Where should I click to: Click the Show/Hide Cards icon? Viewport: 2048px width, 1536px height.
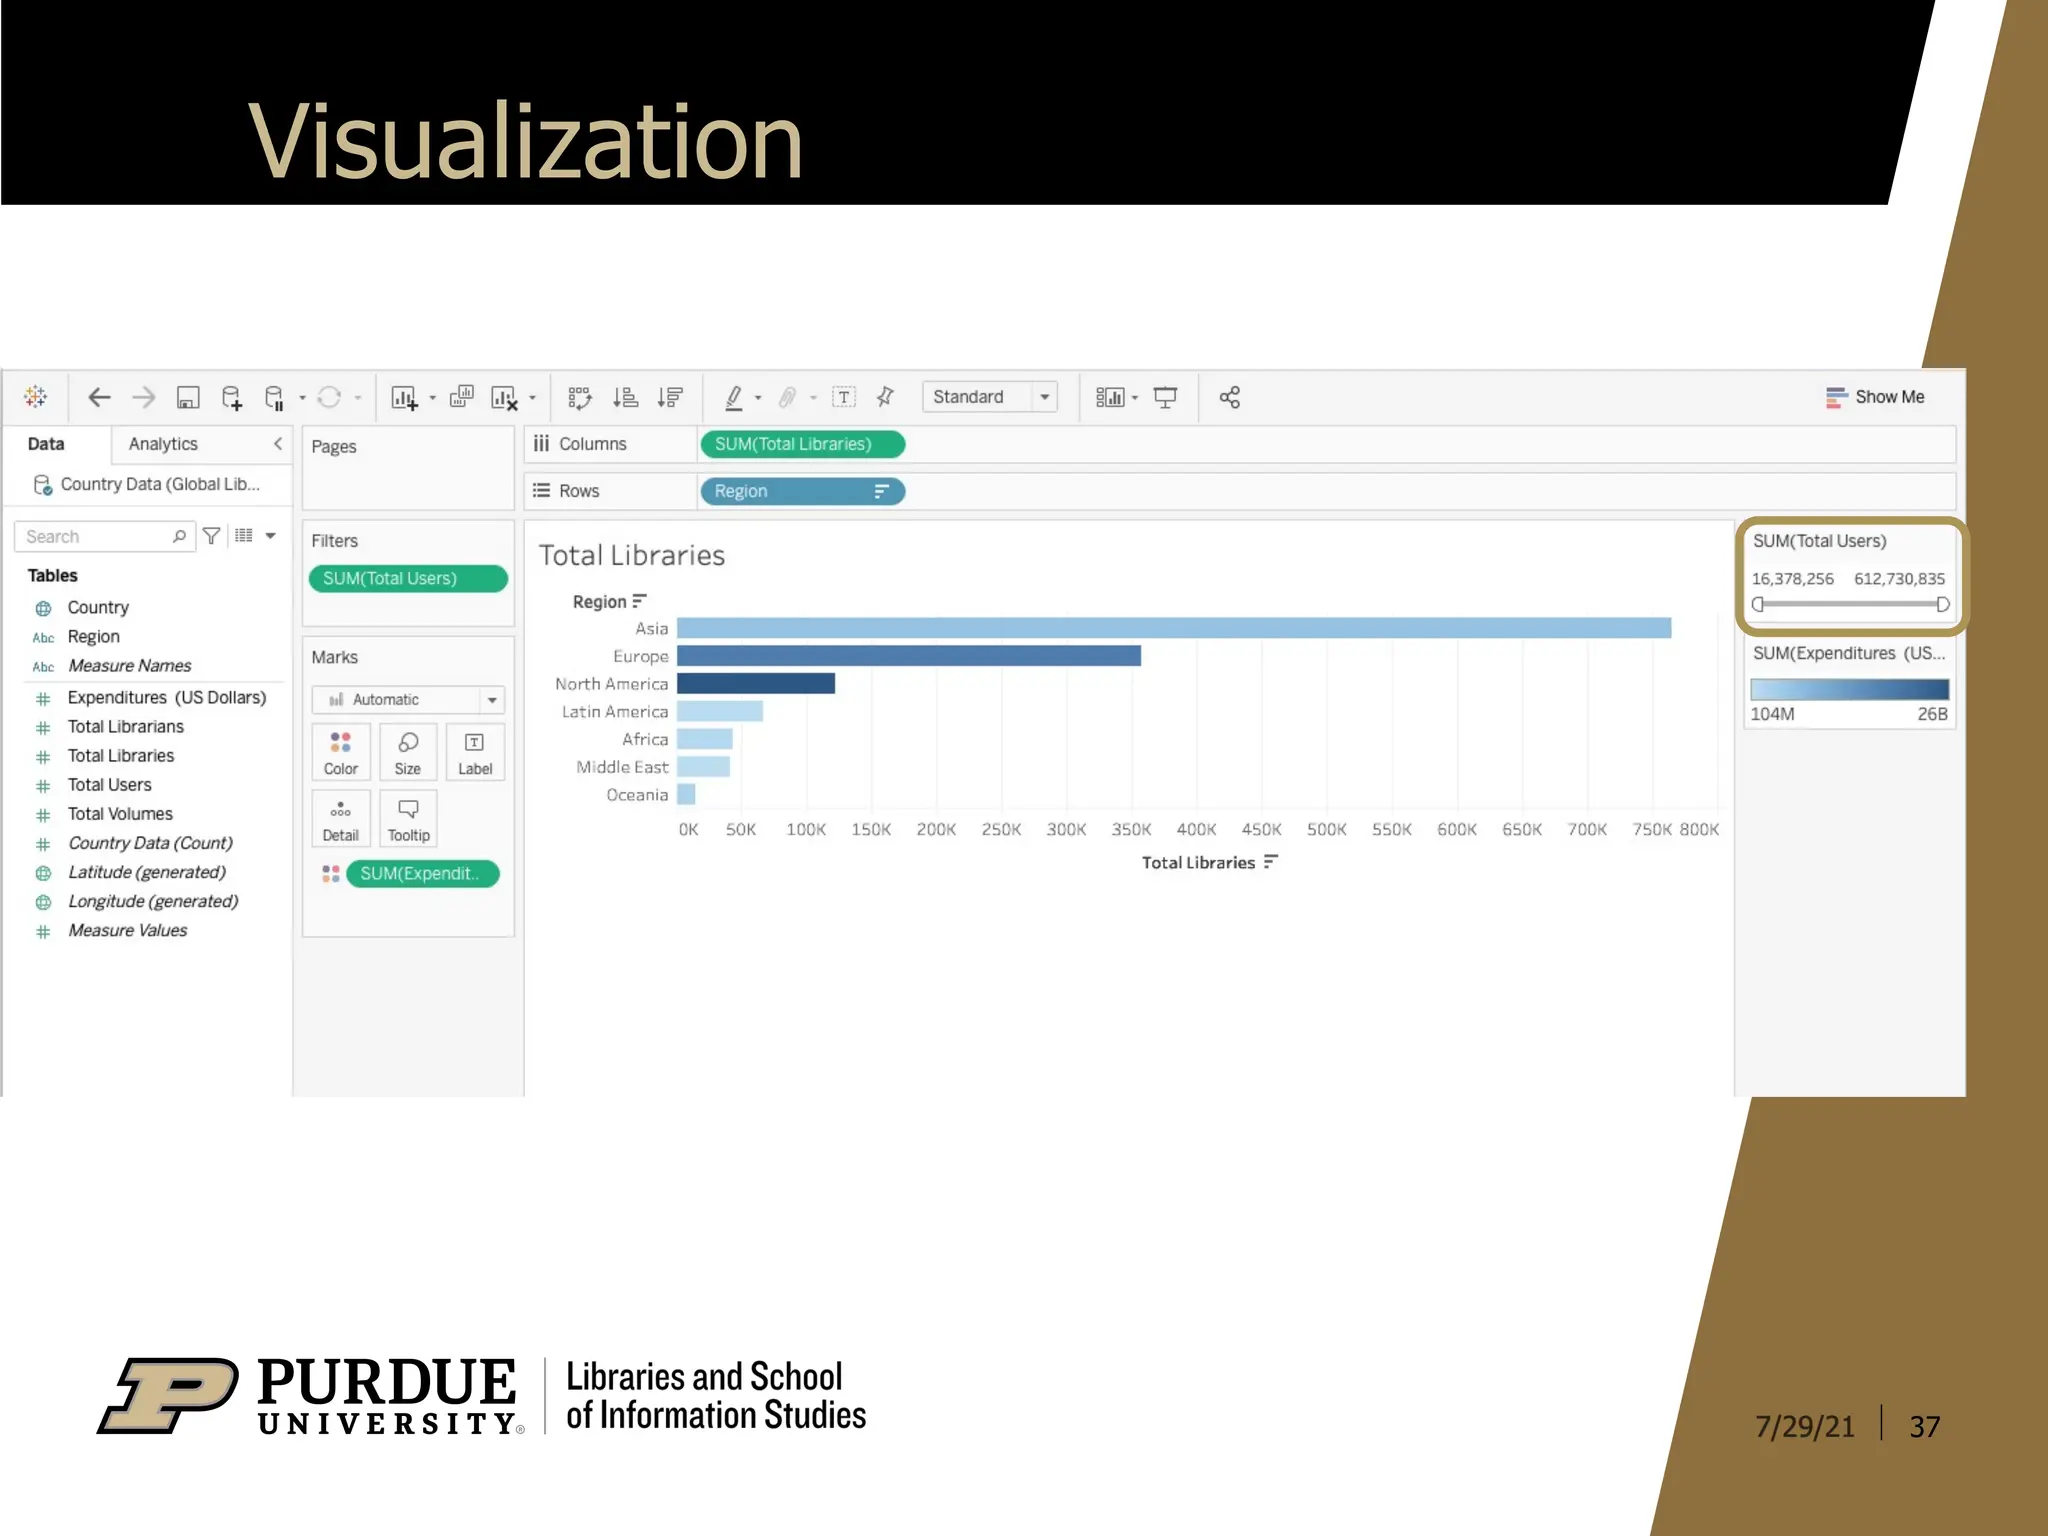(1110, 397)
